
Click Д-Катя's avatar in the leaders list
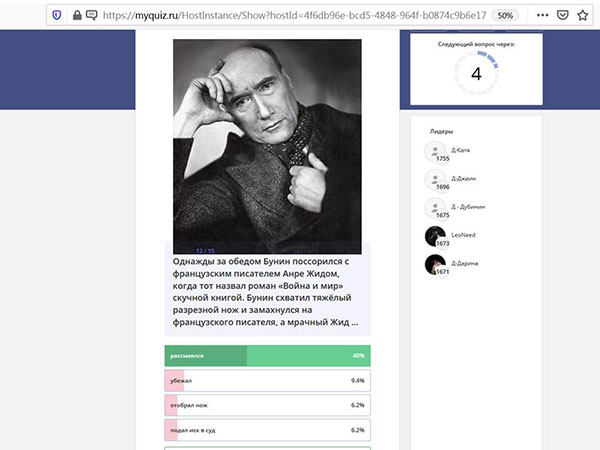point(435,151)
